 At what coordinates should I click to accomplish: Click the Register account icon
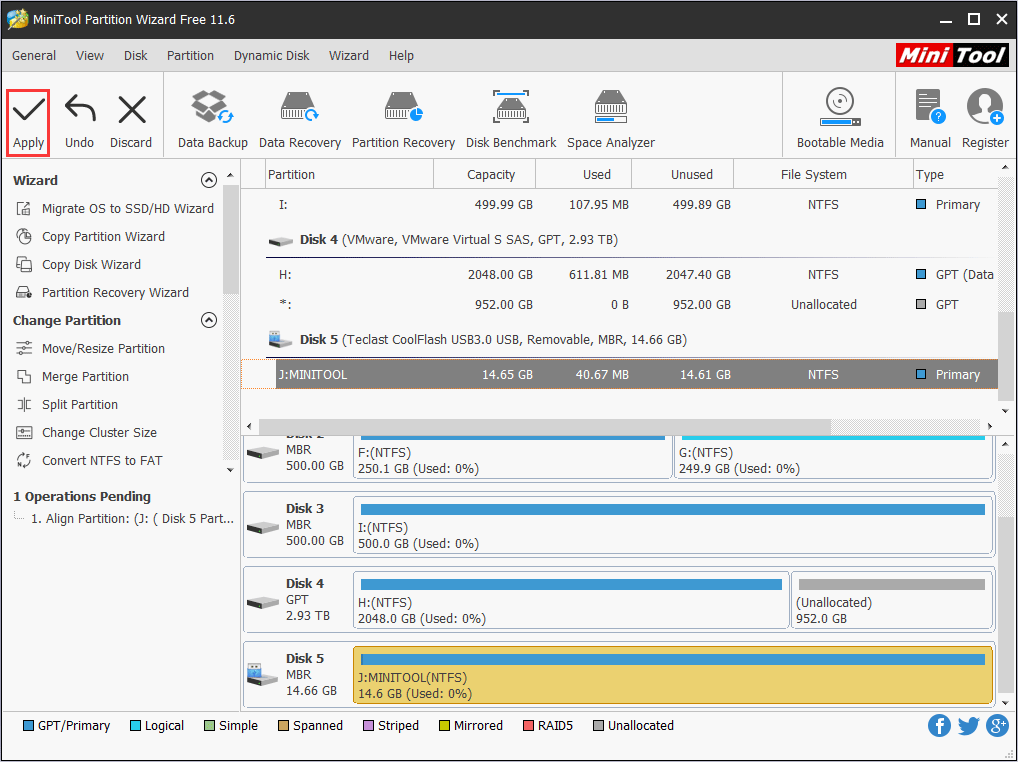985,107
